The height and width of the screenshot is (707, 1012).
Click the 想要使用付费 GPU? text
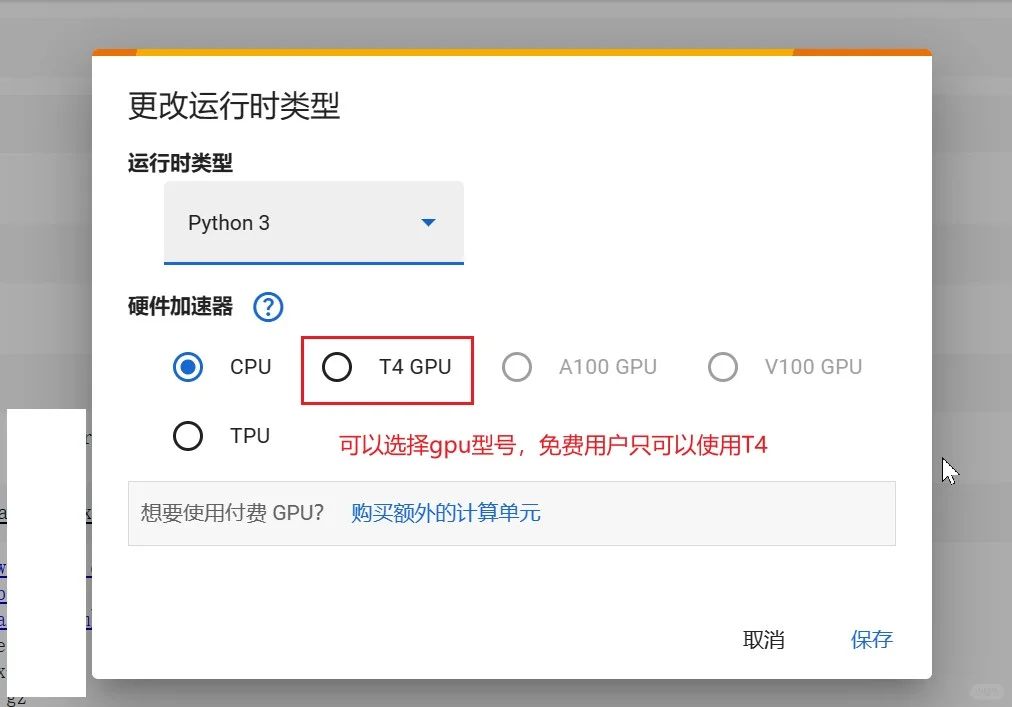(x=232, y=513)
